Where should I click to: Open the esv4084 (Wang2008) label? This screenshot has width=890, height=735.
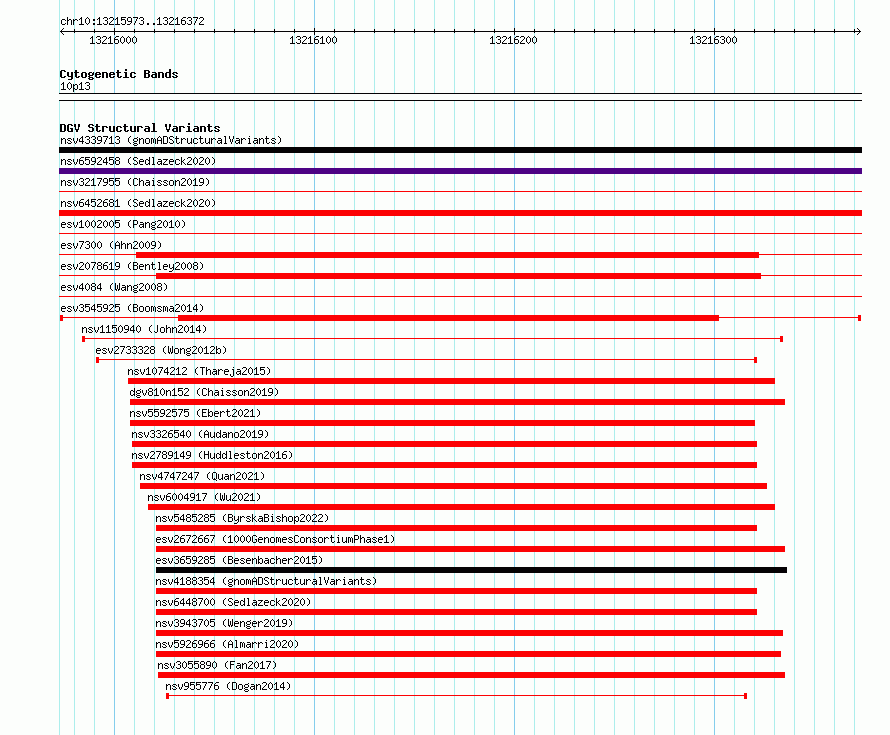point(114,287)
